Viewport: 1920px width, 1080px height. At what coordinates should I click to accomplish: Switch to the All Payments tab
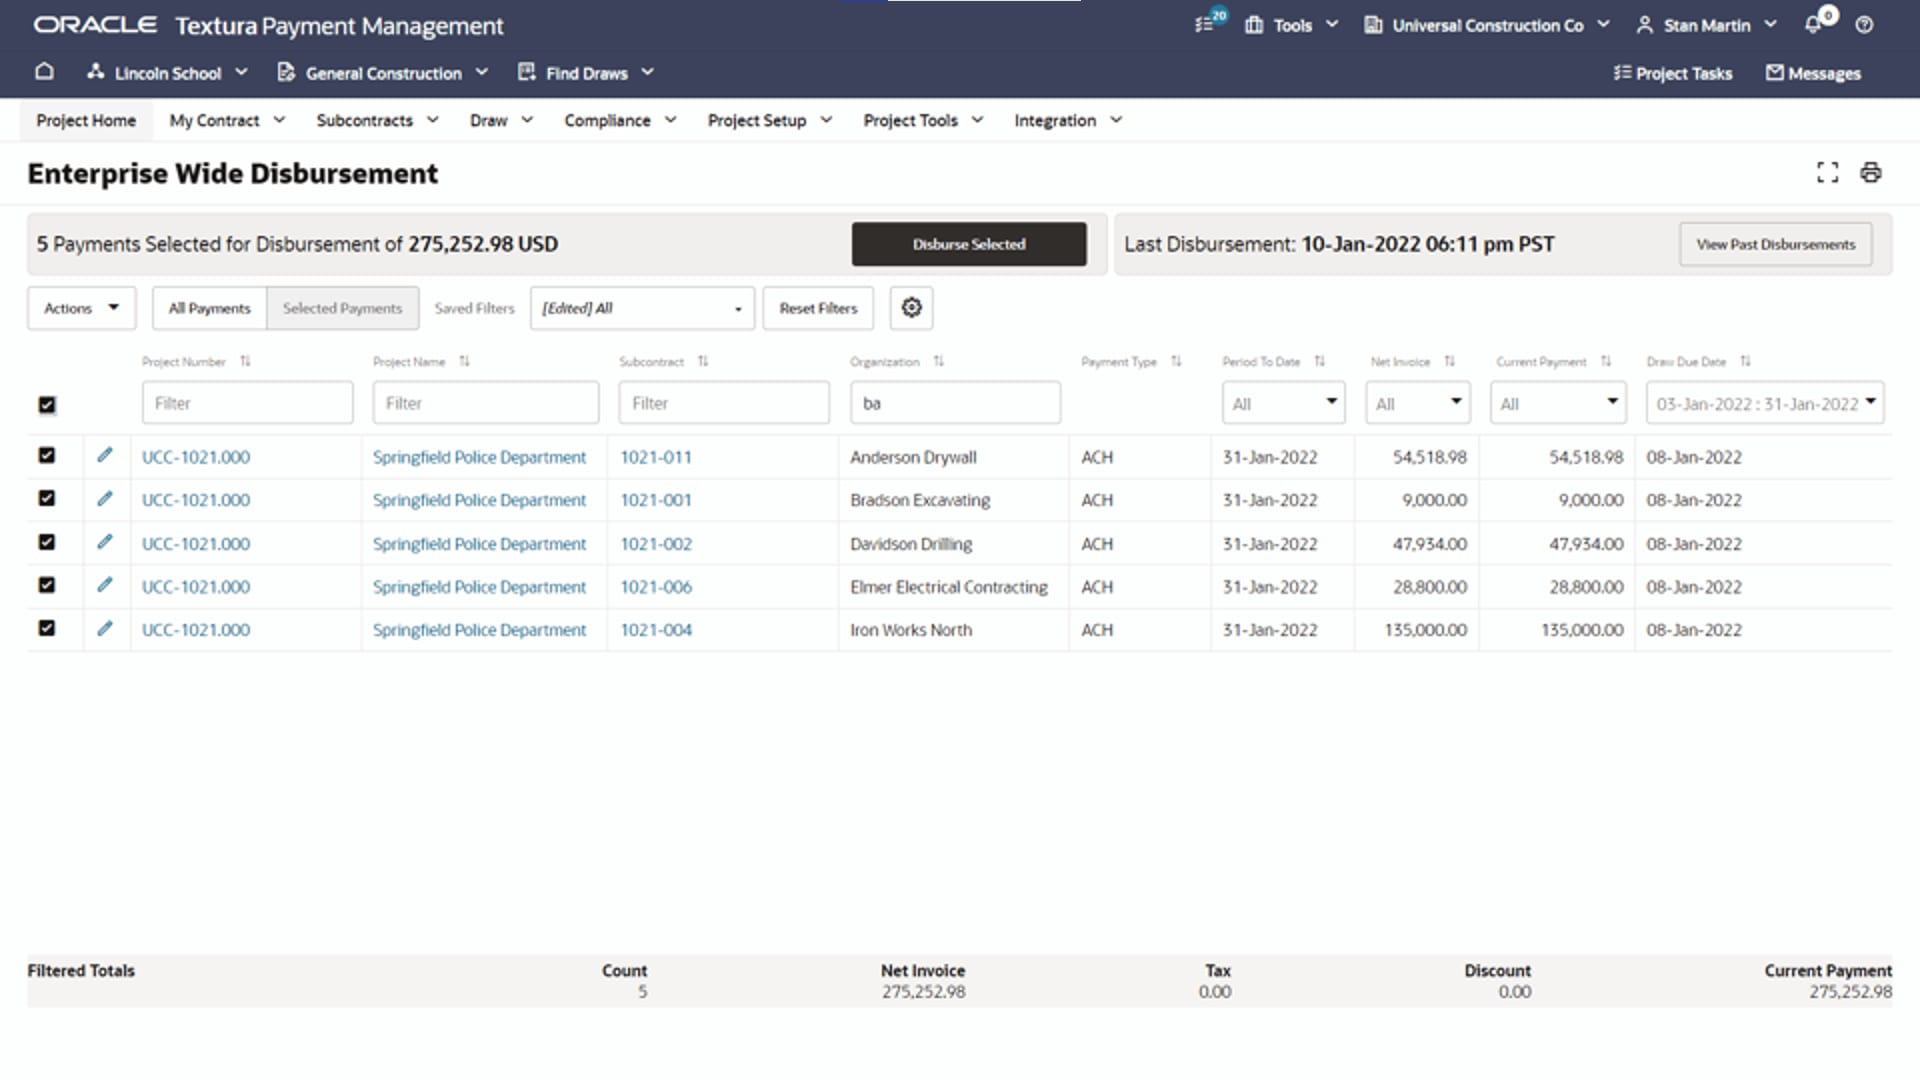click(x=209, y=308)
